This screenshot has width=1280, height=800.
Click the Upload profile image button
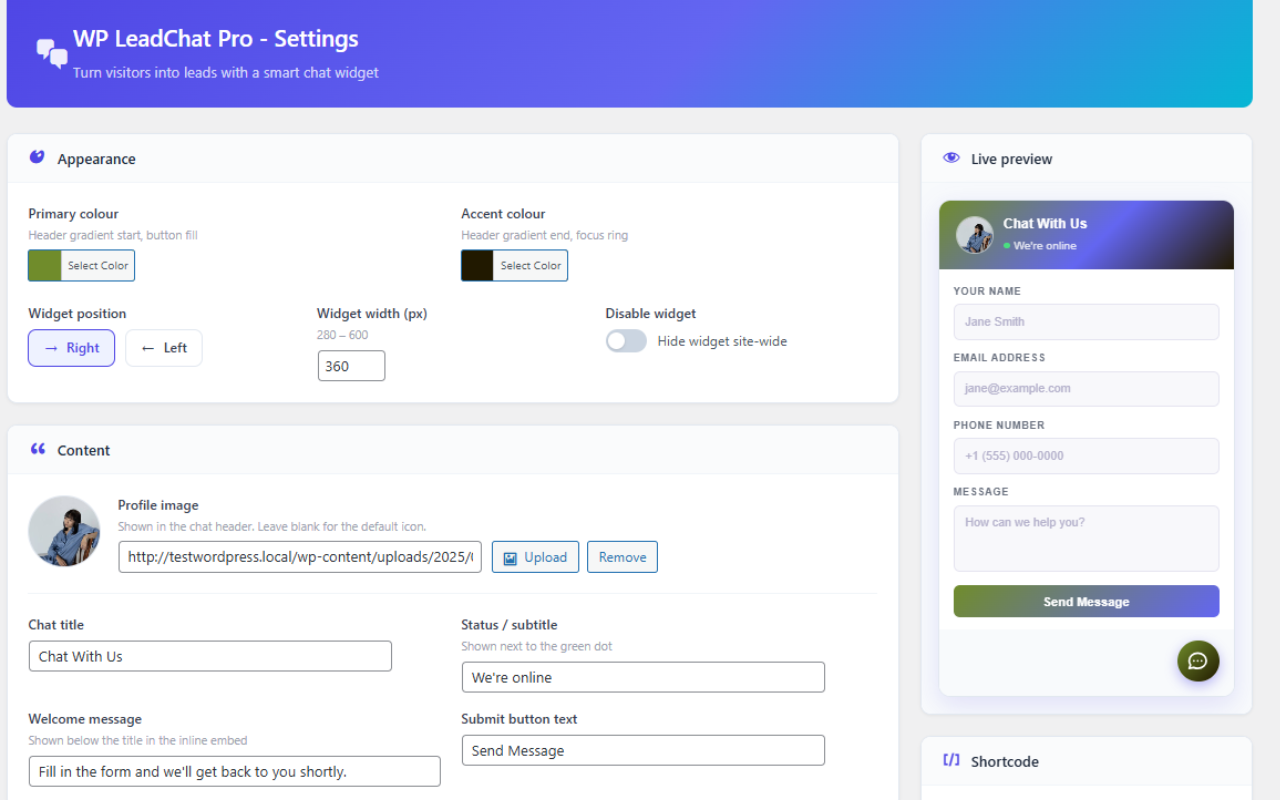click(x=535, y=557)
